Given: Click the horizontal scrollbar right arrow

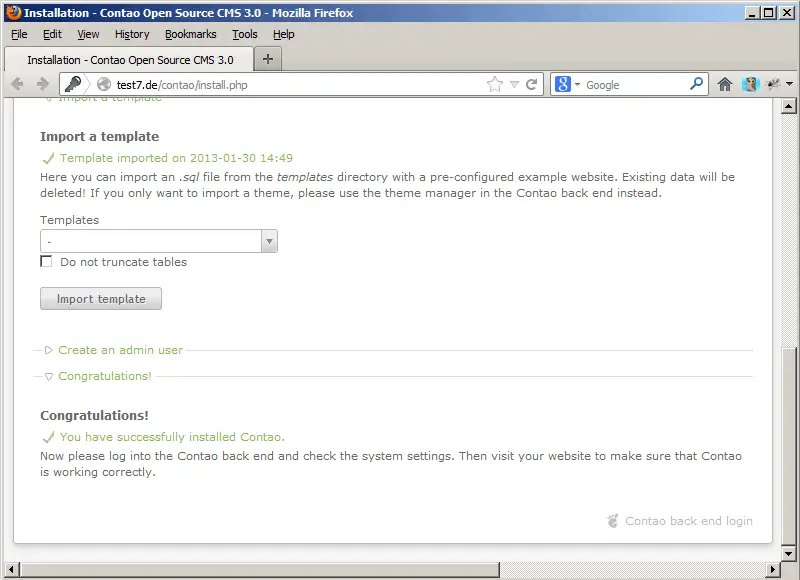Looking at the screenshot, I should [x=773, y=569].
